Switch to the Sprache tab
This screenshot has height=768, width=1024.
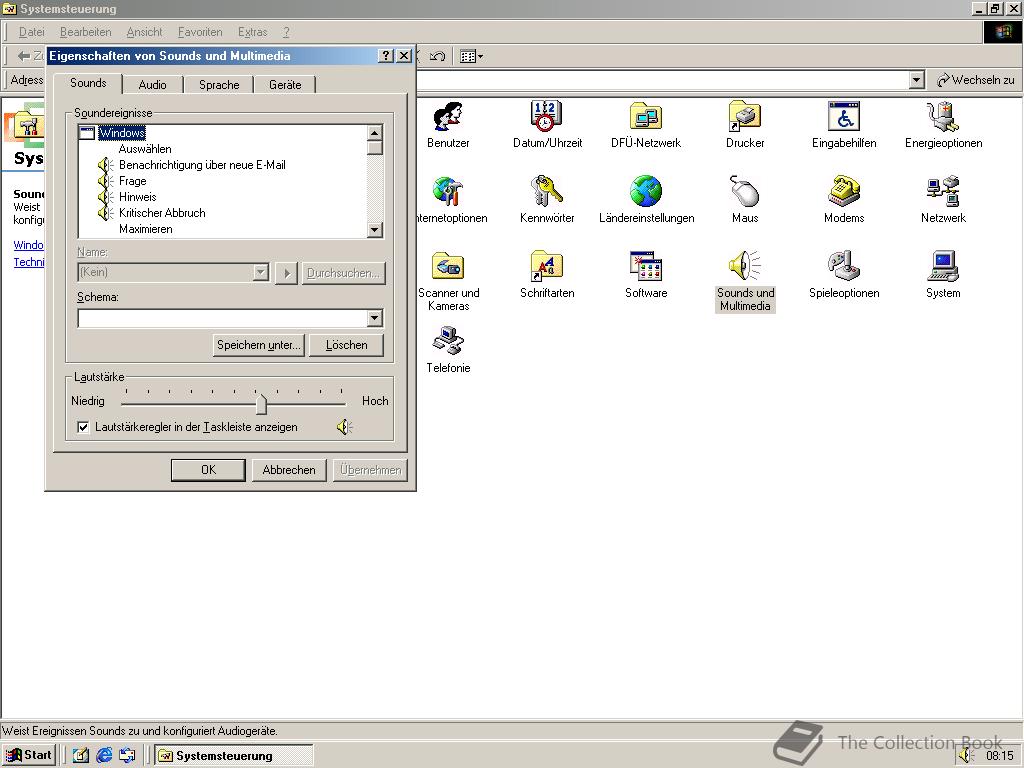[x=219, y=85]
